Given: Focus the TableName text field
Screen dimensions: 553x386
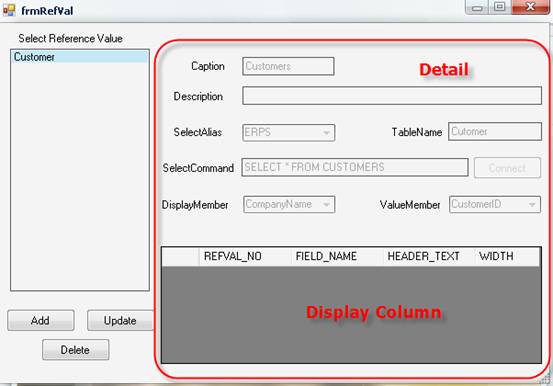Looking at the screenshot, I should 495,132.
